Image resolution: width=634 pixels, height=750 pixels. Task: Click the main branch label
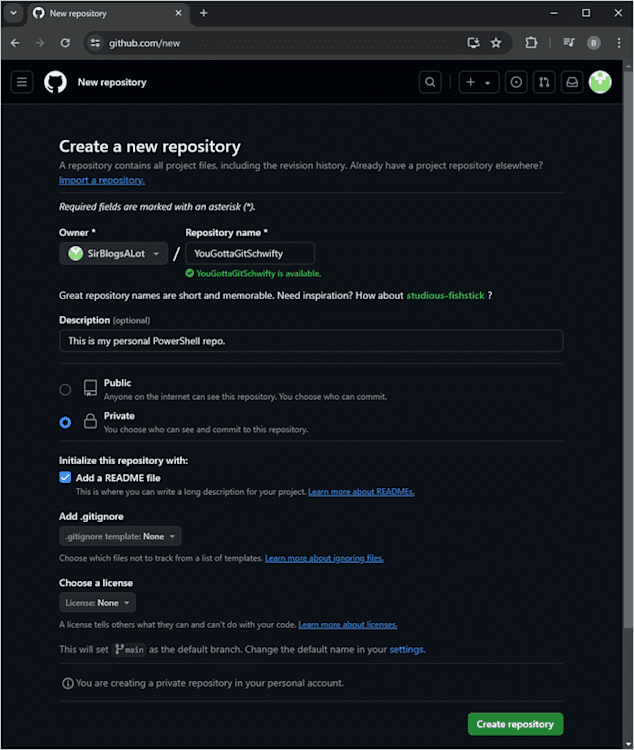point(129,650)
